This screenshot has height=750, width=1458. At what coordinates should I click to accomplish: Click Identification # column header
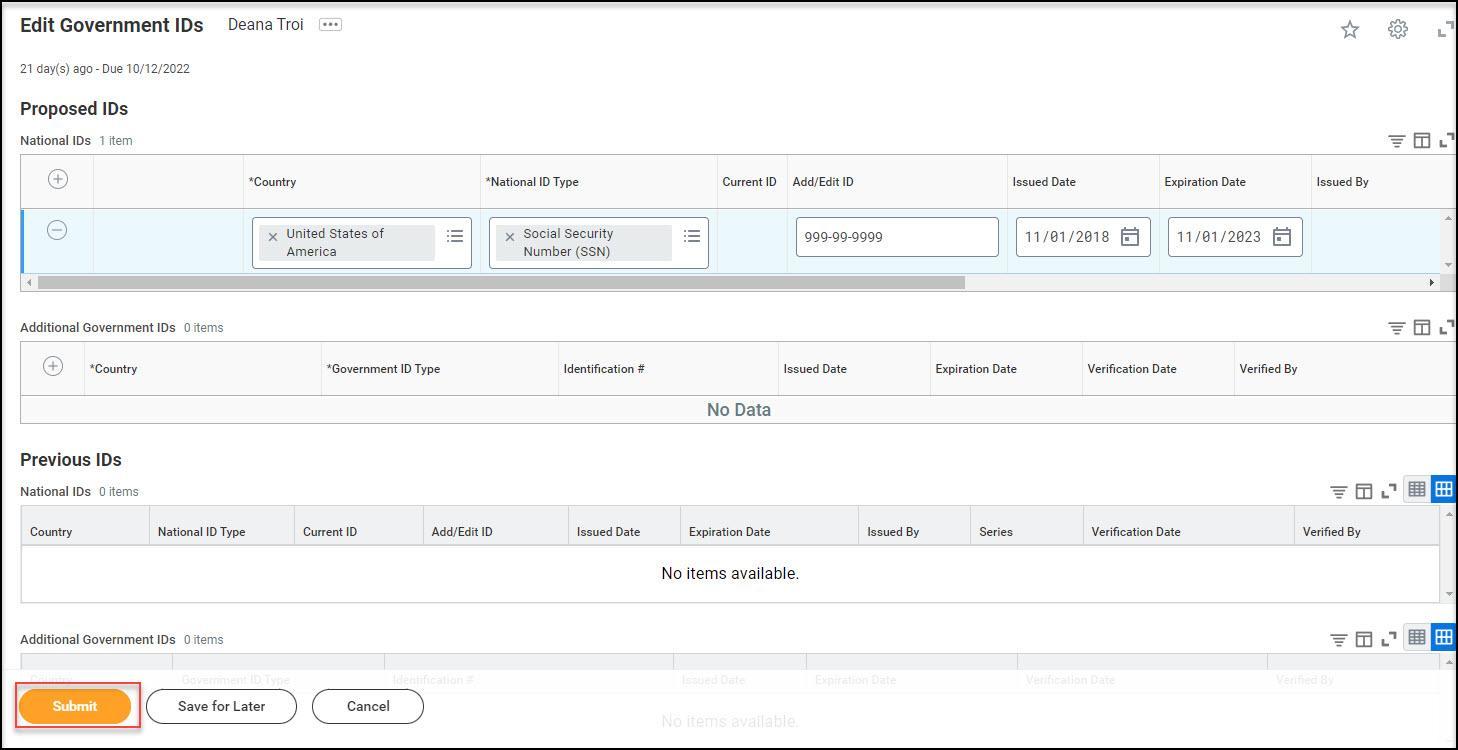(x=604, y=369)
